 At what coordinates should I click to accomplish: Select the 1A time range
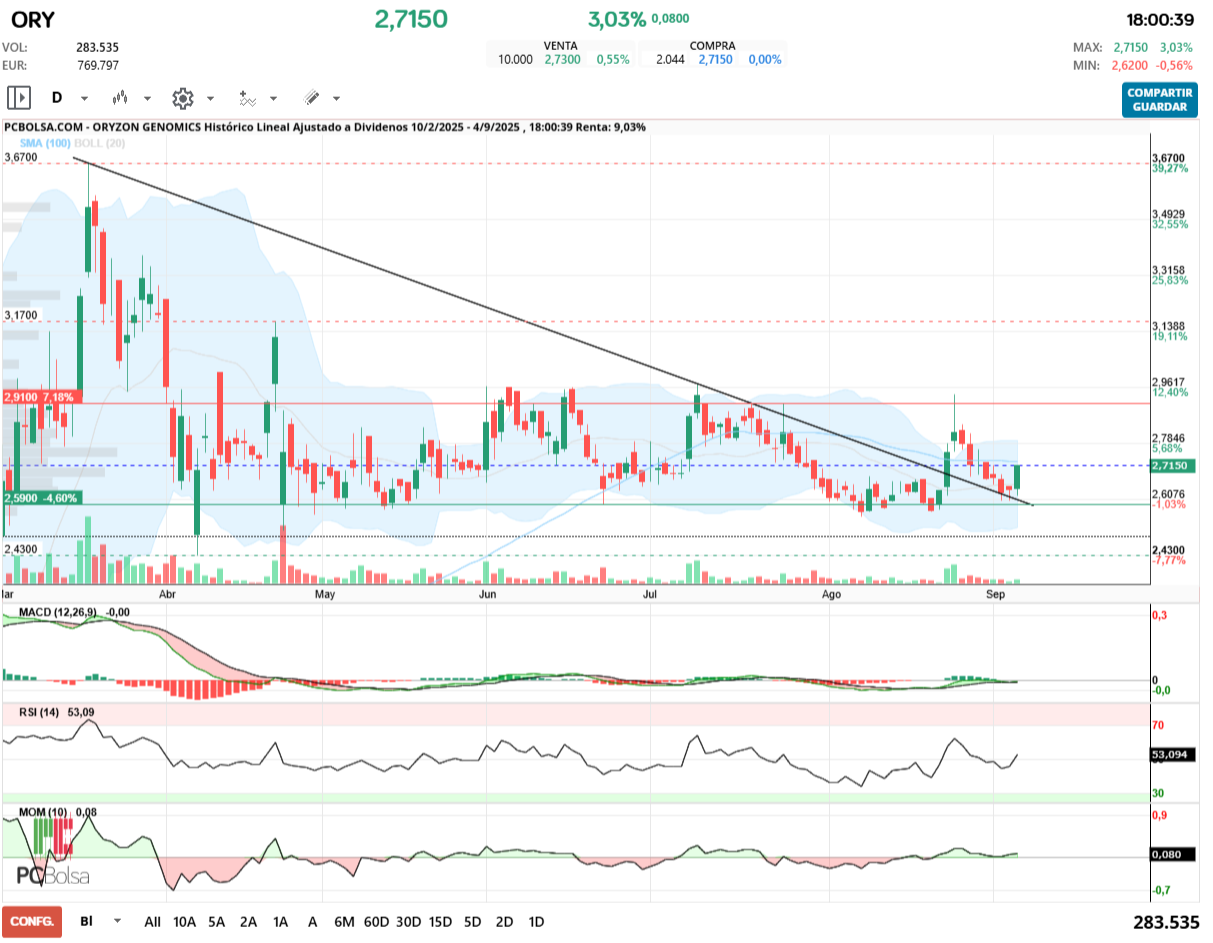[280, 921]
